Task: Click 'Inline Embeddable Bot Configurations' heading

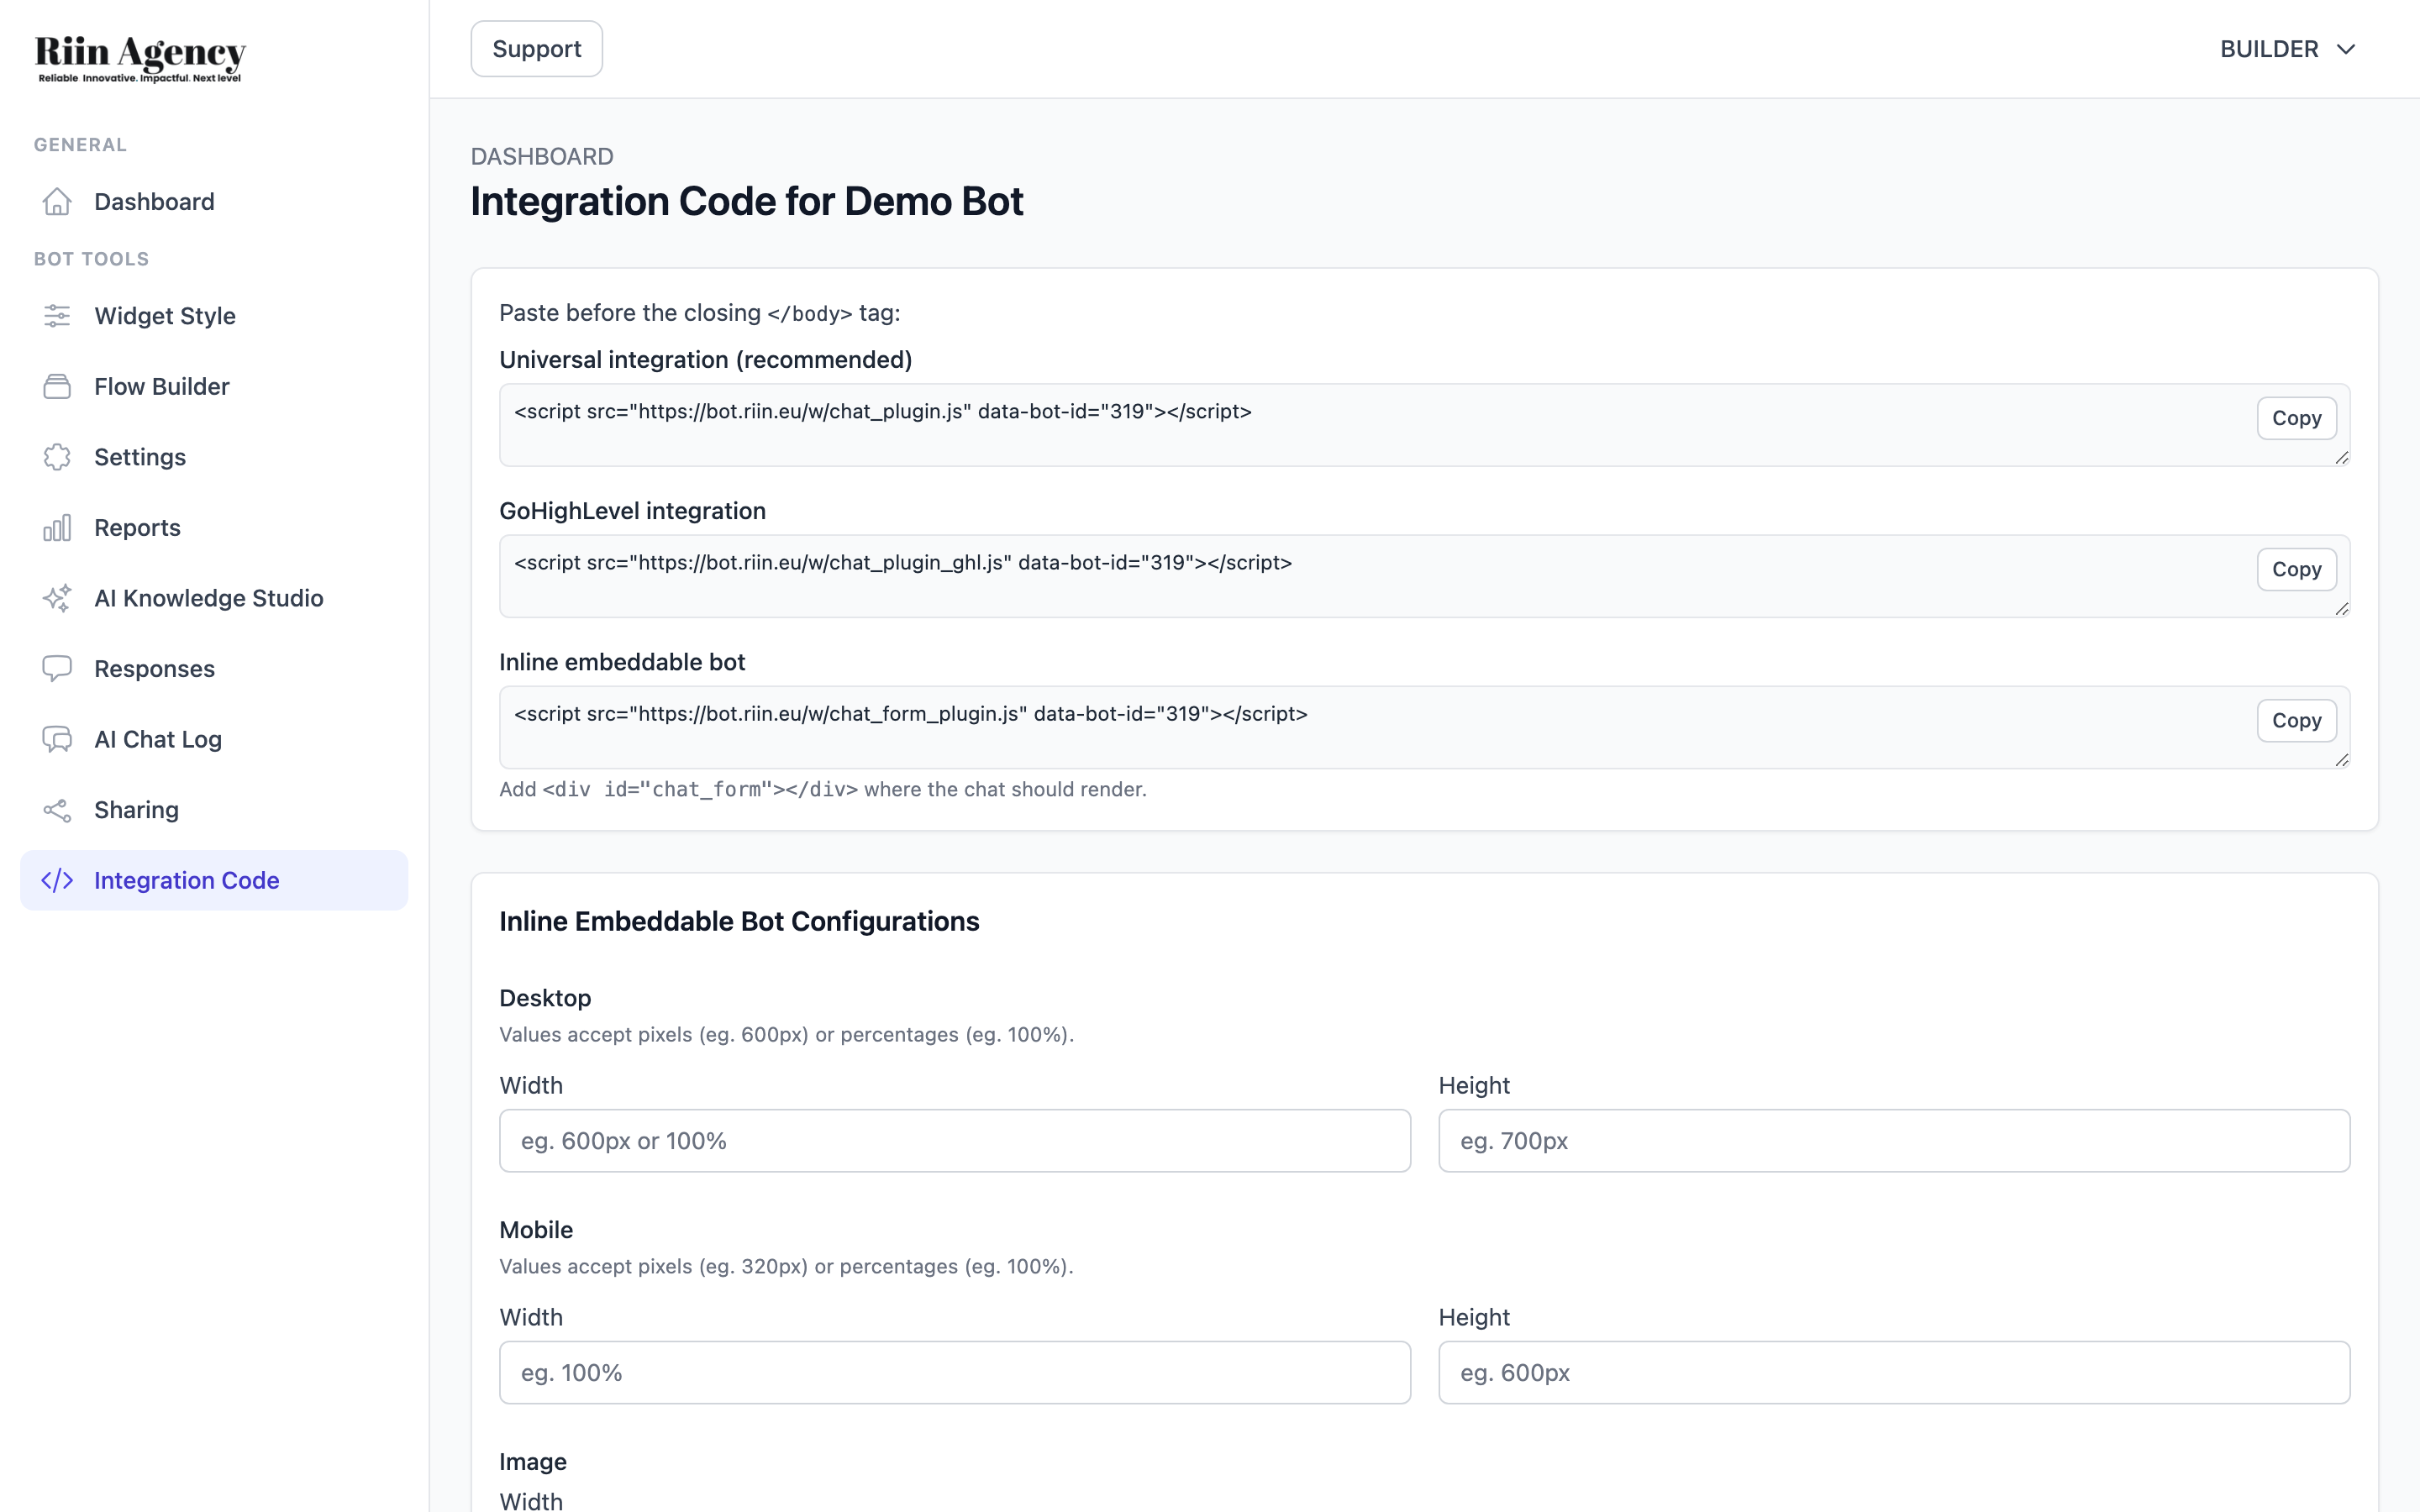Action: (x=739, y=921)
